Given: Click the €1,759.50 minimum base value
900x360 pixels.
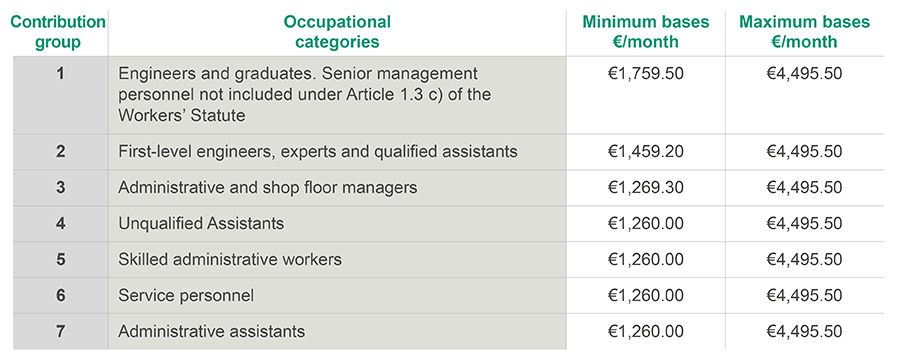Looking at the screenshot, I should click(x=646, y=74).
